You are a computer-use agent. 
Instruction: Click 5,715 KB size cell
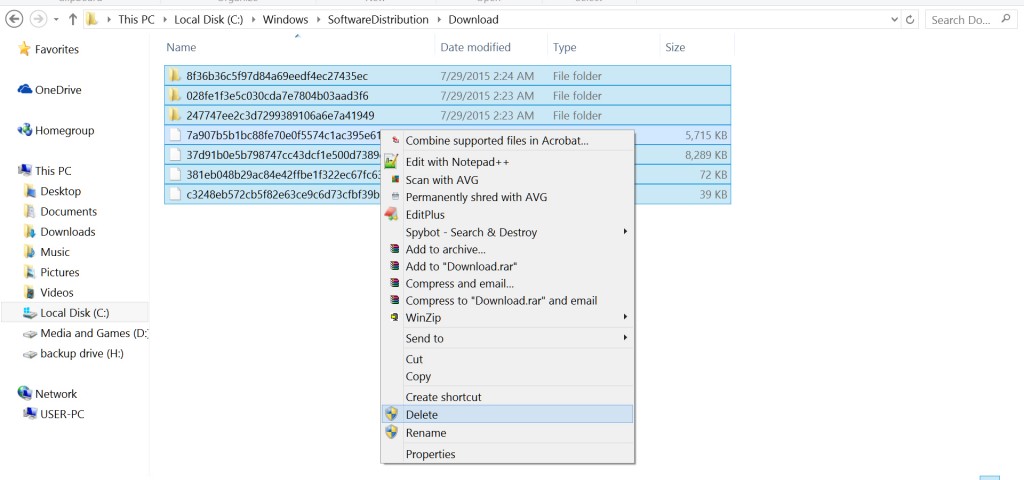tap(706, 136)
